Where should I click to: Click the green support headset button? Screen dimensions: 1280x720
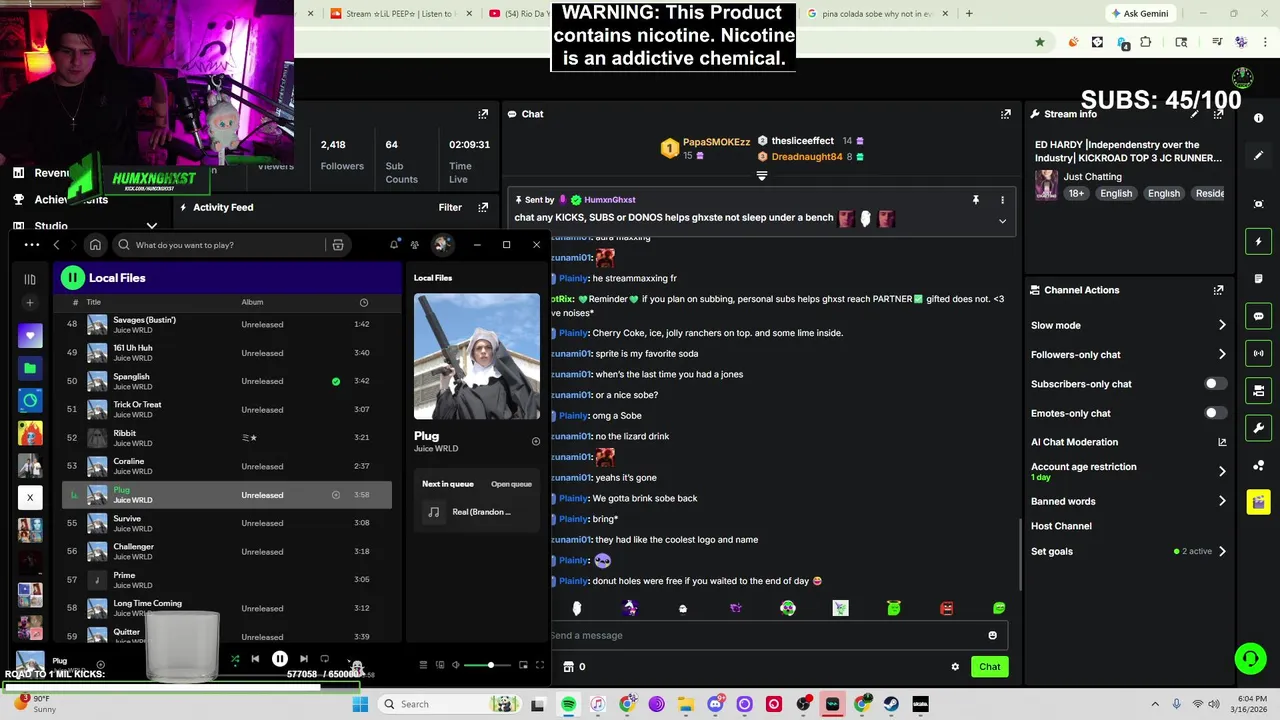pos(1250,658)
